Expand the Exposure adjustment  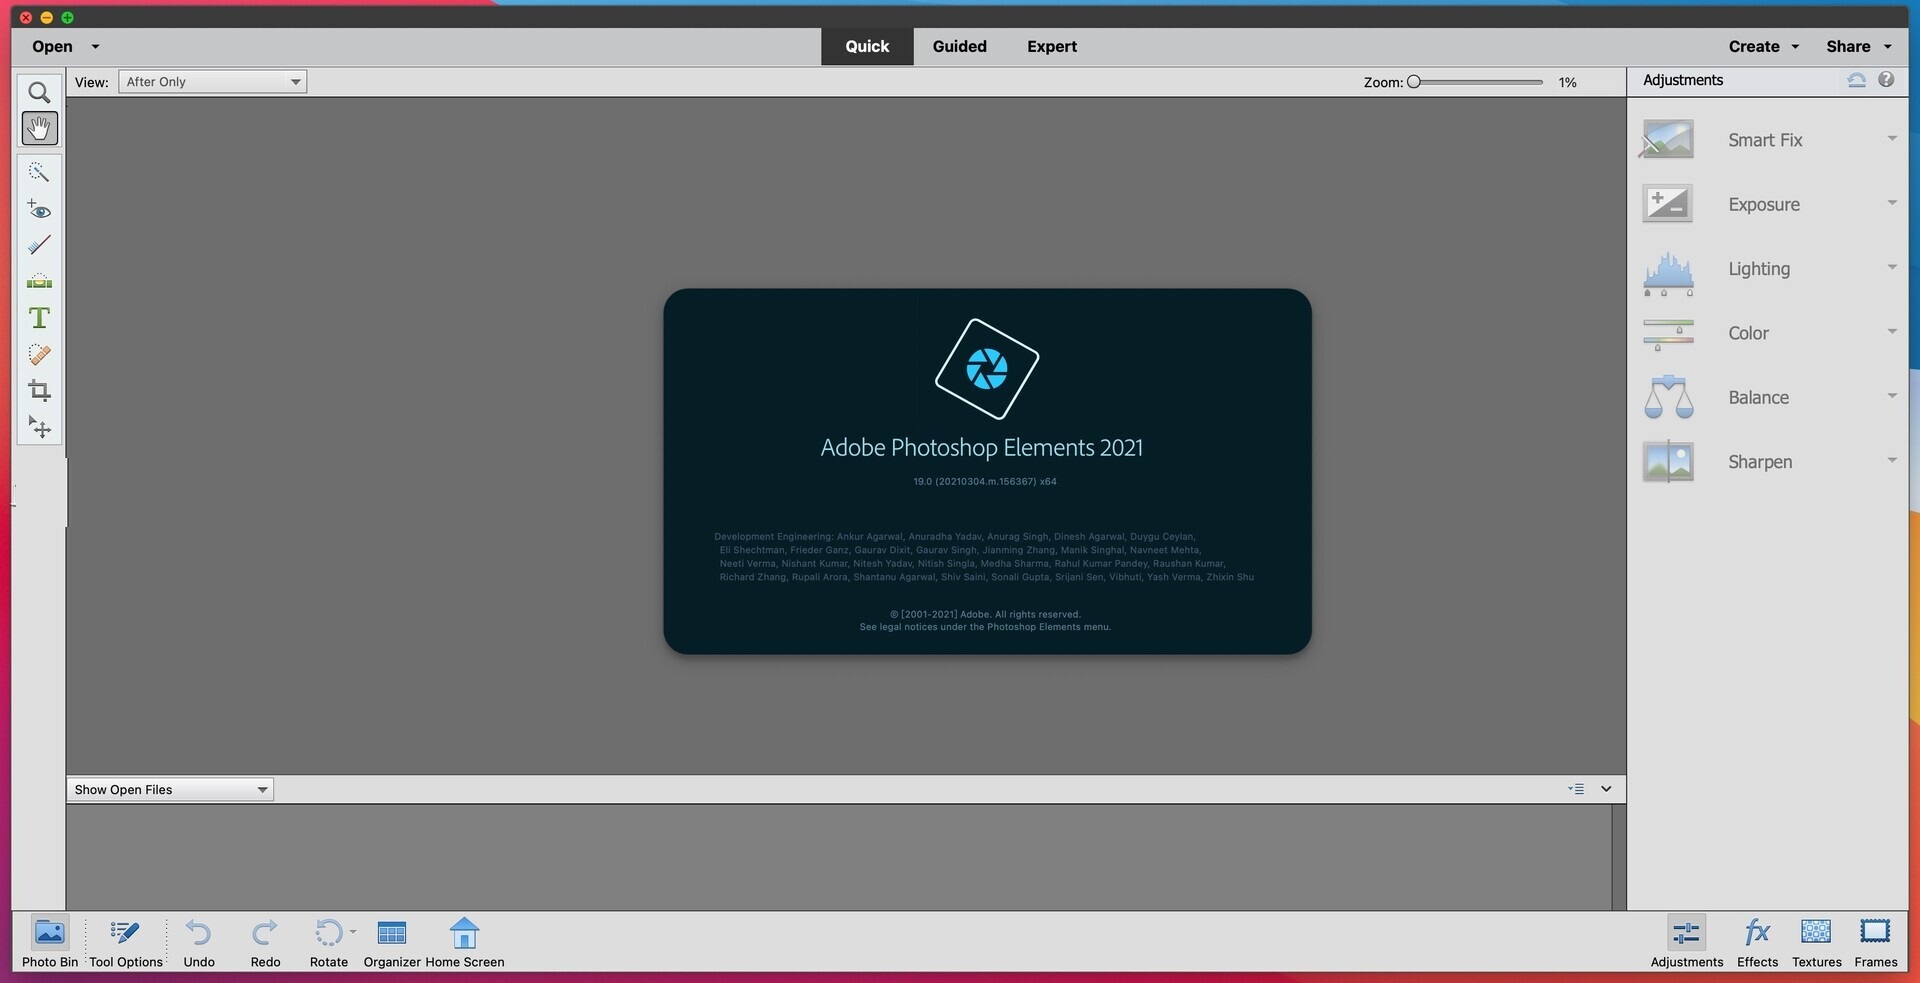click(x=1892, y=203)
